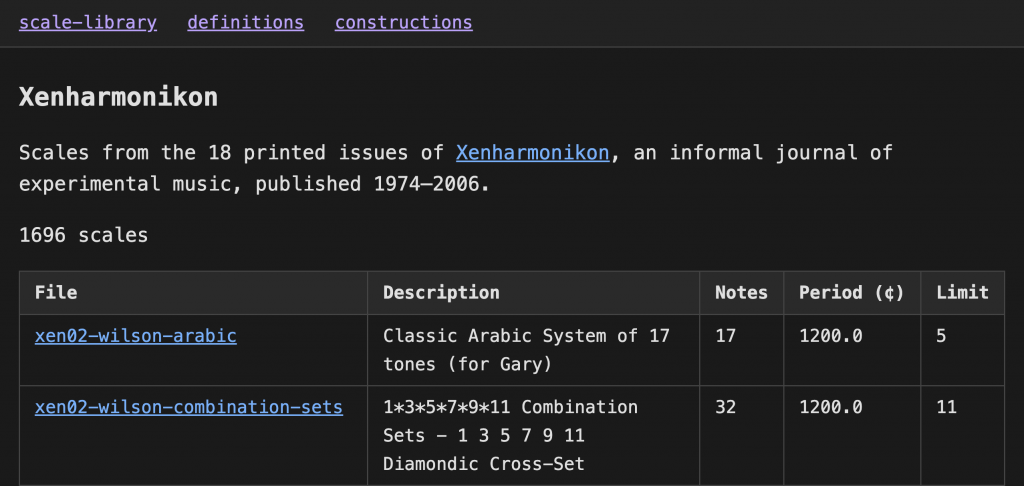Click Period 1200.0 in wilson-arabic row
Viewport: 1024px width, 486px height.
tap(831, 336)
